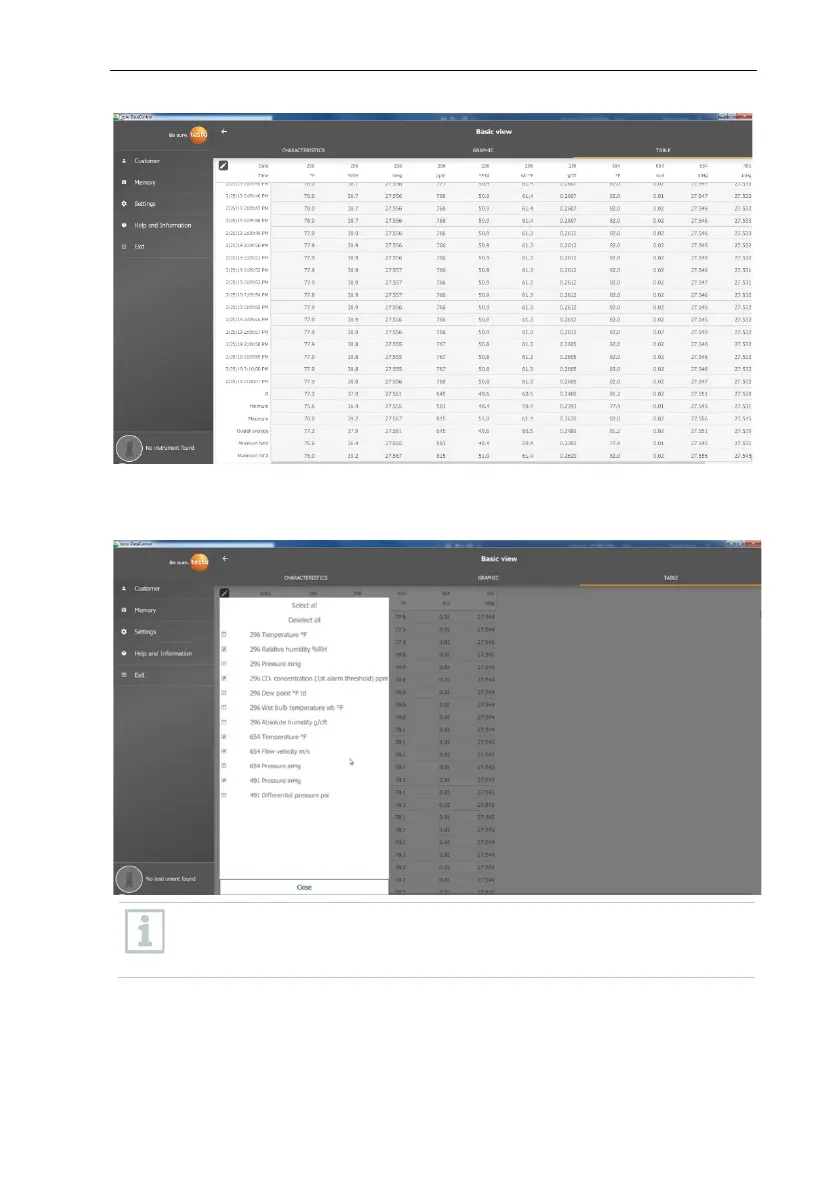Click Memory icon in the channel-list screenshot
Image resolution: width=839 pixels, height=1191 pixels.
(124, 610)
